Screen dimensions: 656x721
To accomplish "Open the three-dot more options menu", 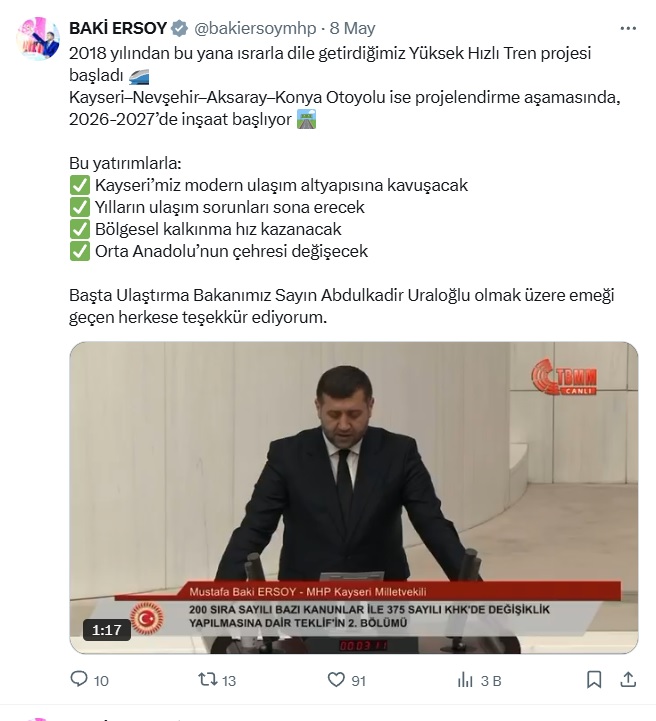I will point(628,29).
